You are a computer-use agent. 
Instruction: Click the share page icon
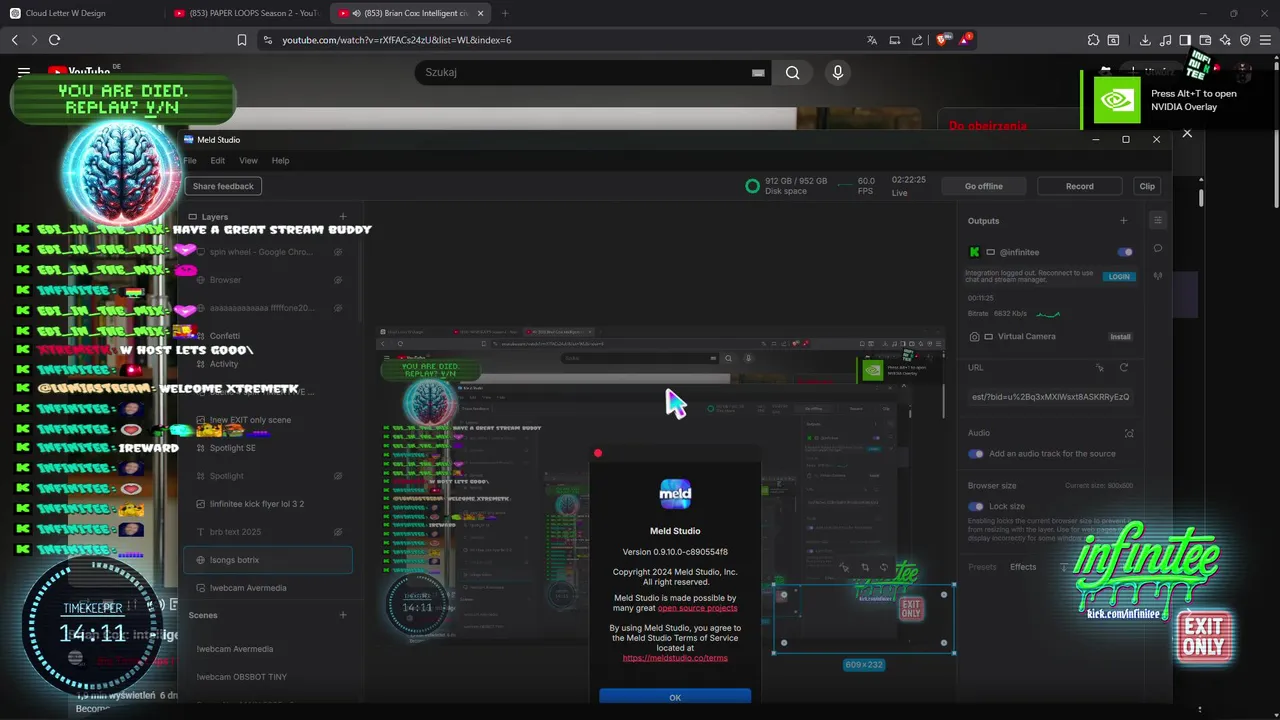(917, 40)
